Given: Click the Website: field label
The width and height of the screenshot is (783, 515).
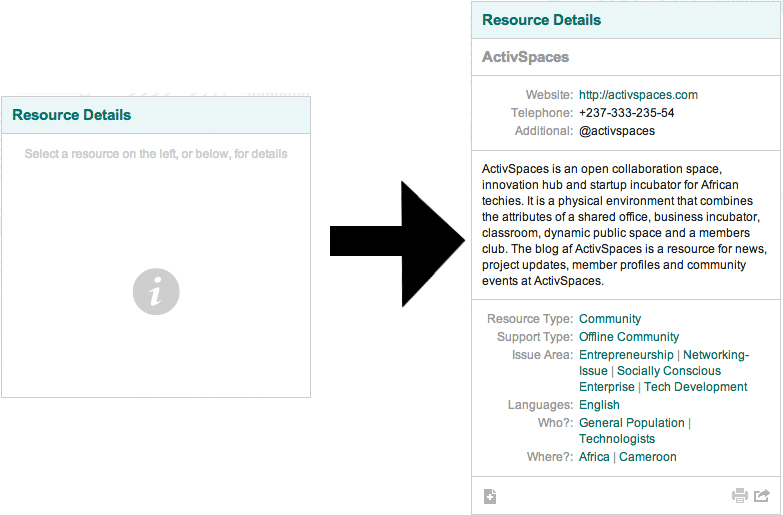Looking at the screenshot, I should tap(549, 95).
